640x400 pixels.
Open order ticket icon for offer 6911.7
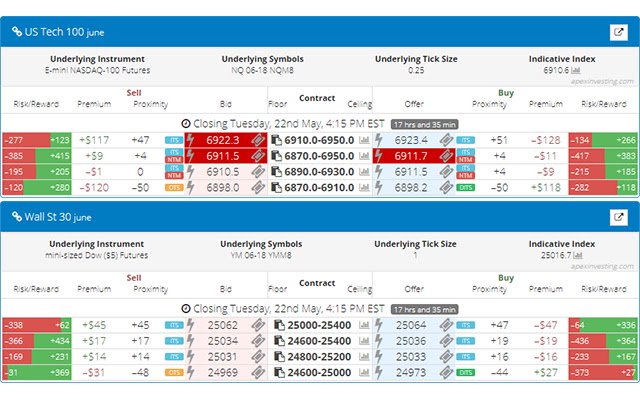[x=446, y=156]
